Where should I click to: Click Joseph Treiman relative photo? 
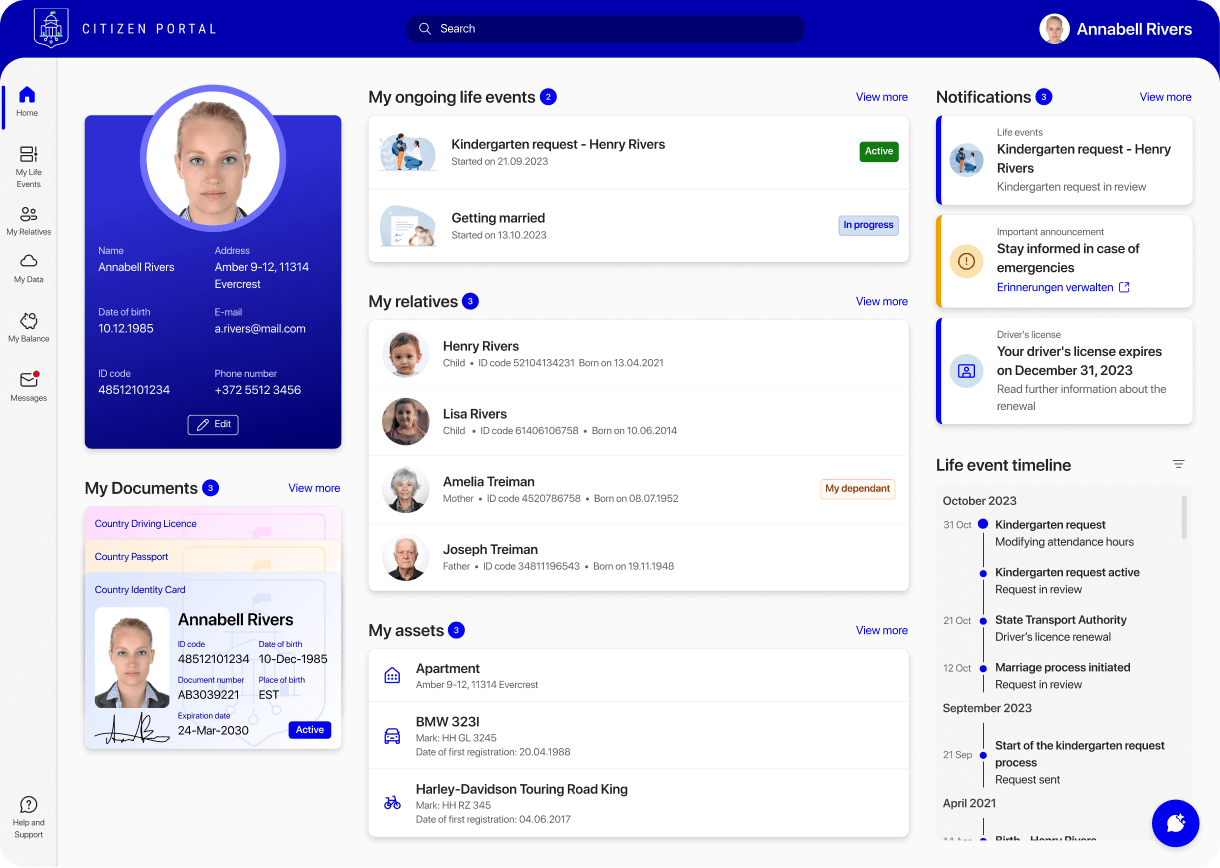[405, 558]
